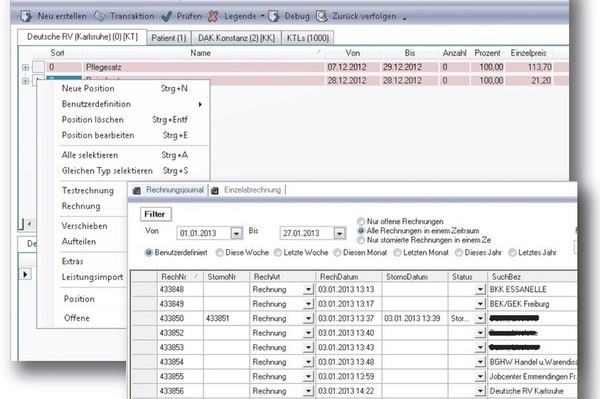The width and height of the screenshot is (600, 399).
Task: Choose Gleichen Typ selektieren entry
Action: (124, 171)
